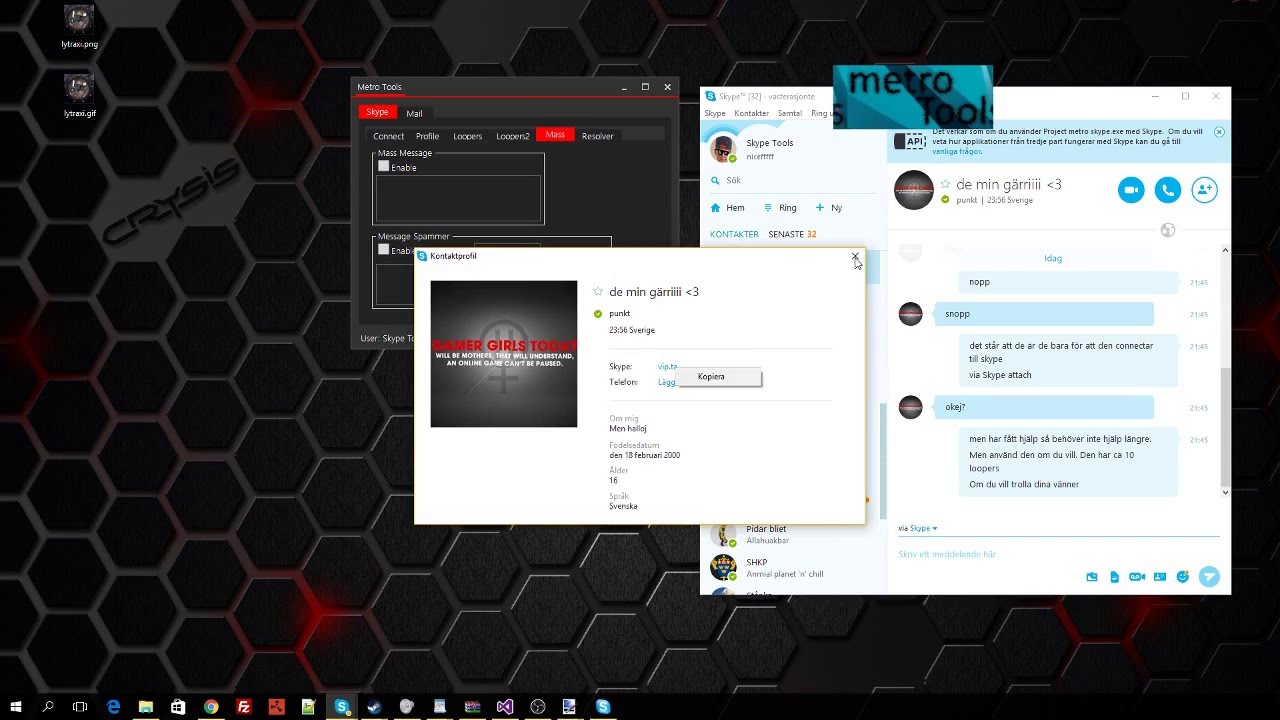Open Hem (home) in Skype sidebar
Image resolution: width=1280 pixels, height=720 pixels.
tap(727, 208)
